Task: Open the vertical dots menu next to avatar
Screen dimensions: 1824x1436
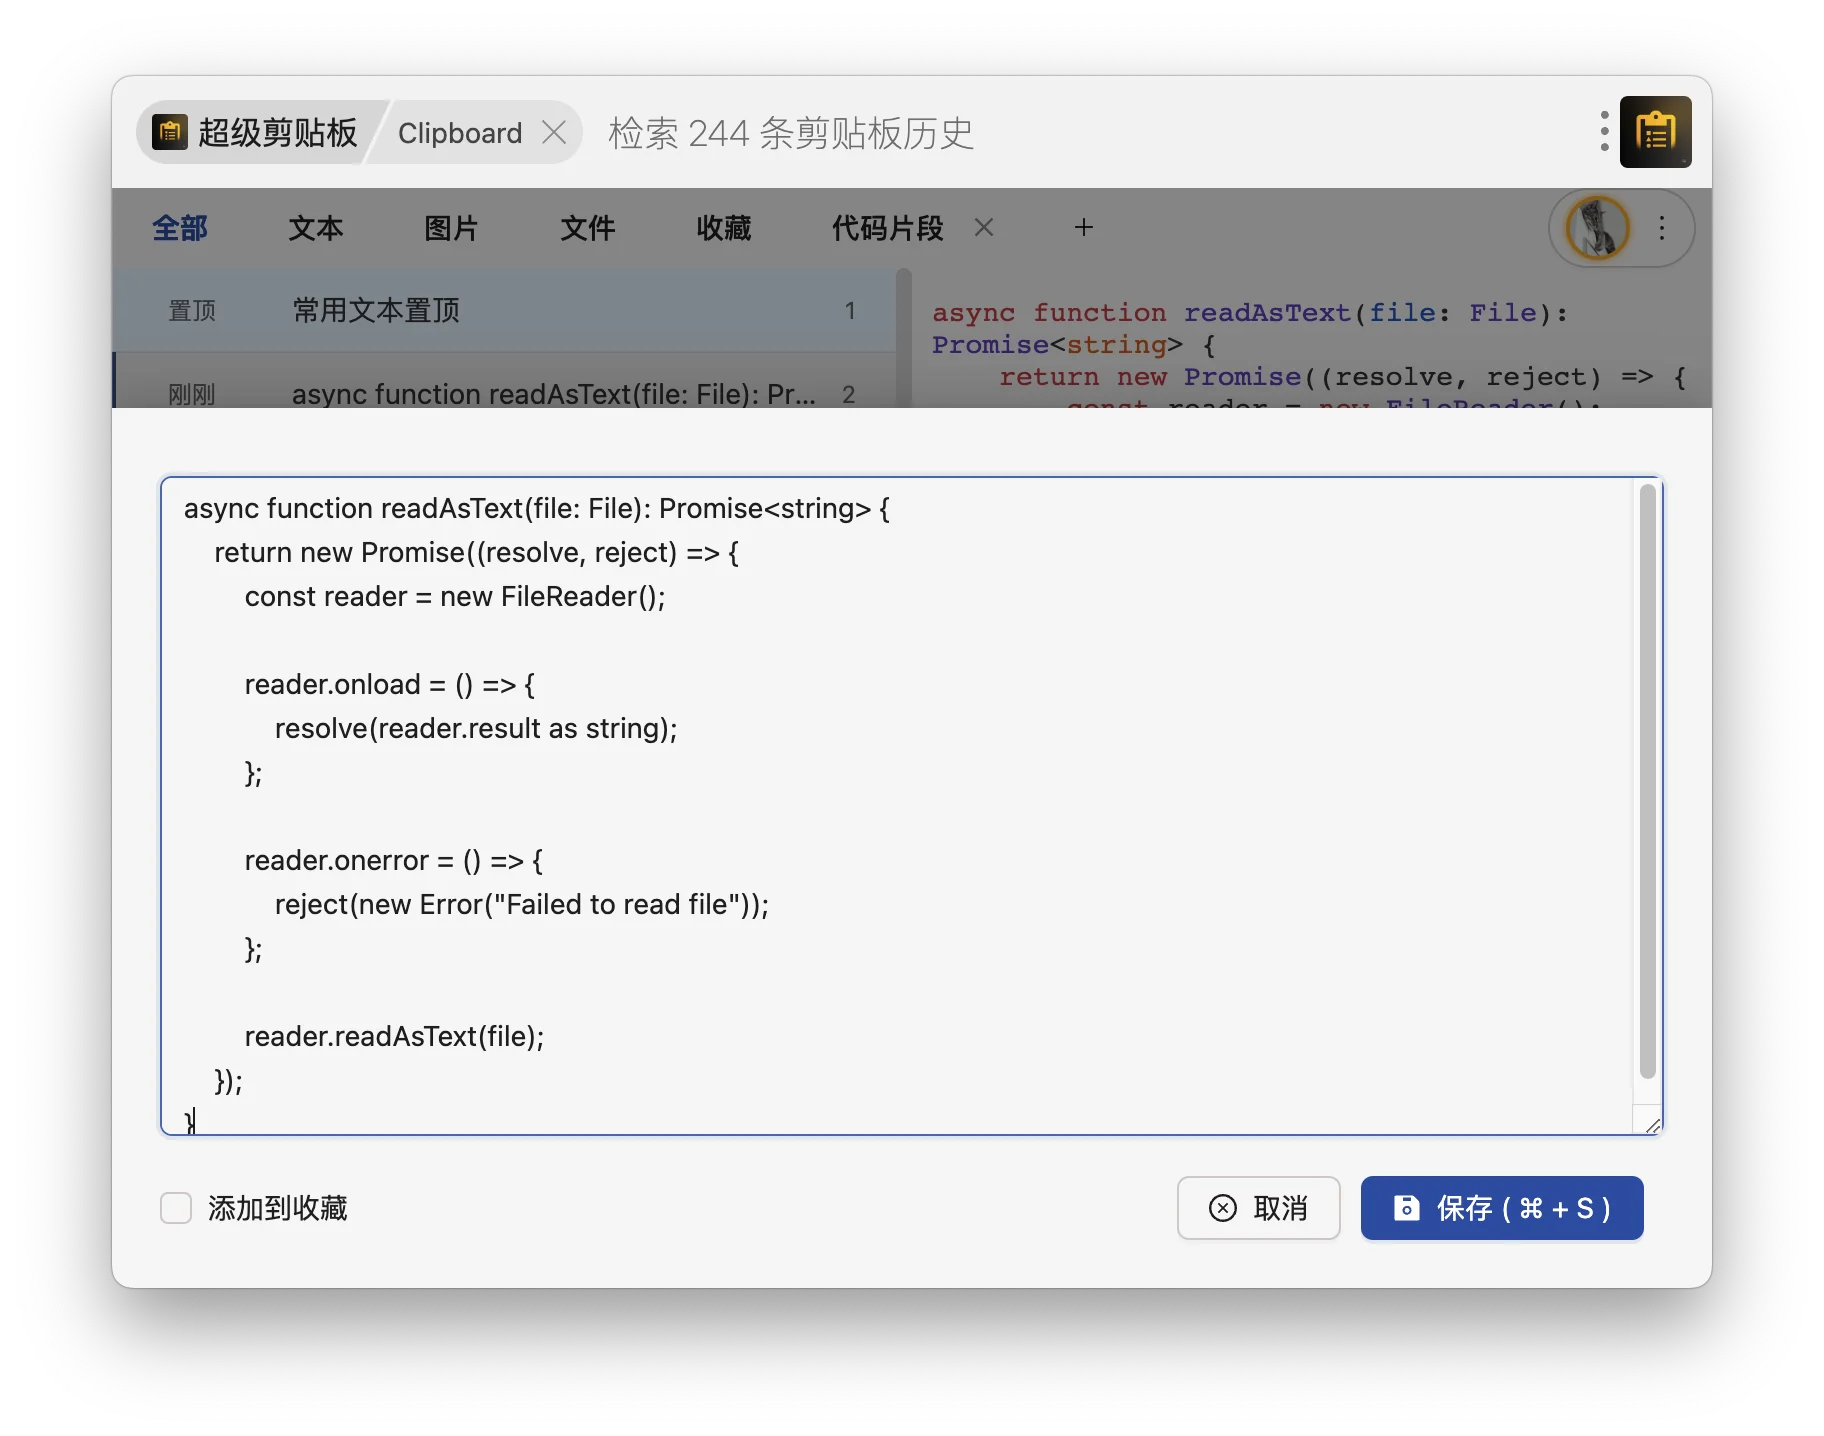Action: click(x=1662, y=228)
